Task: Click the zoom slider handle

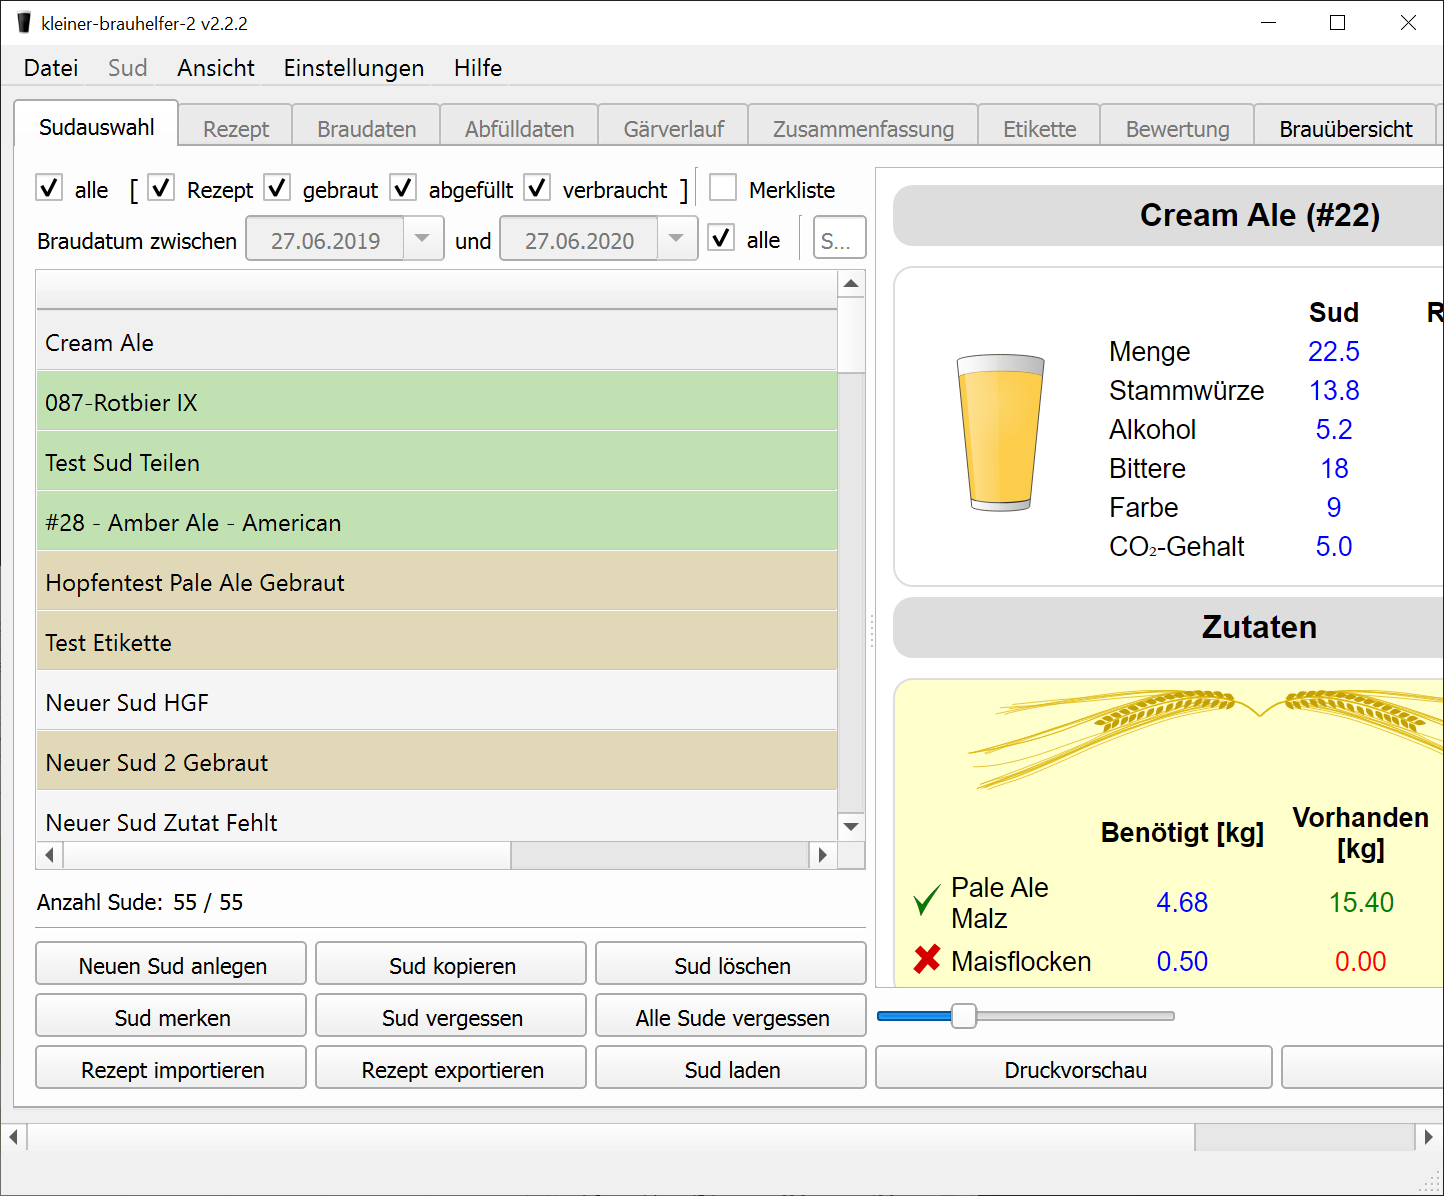Action: point(963,1016)
